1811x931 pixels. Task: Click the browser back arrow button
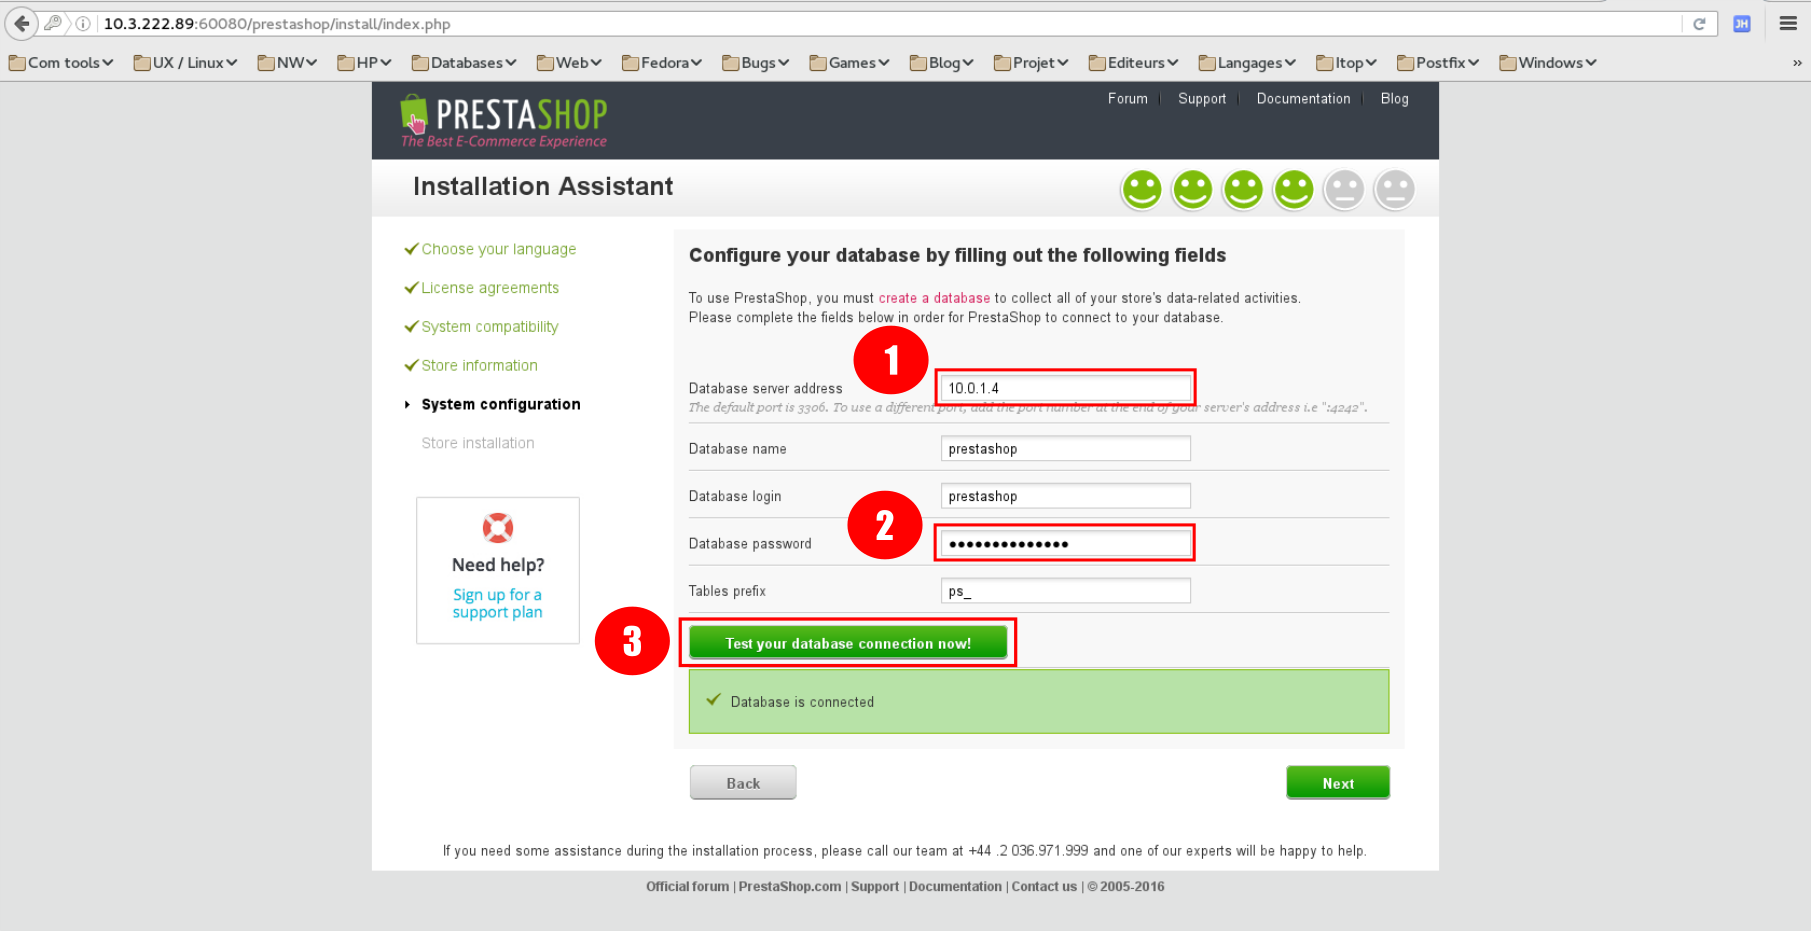(x=21, y=23)
